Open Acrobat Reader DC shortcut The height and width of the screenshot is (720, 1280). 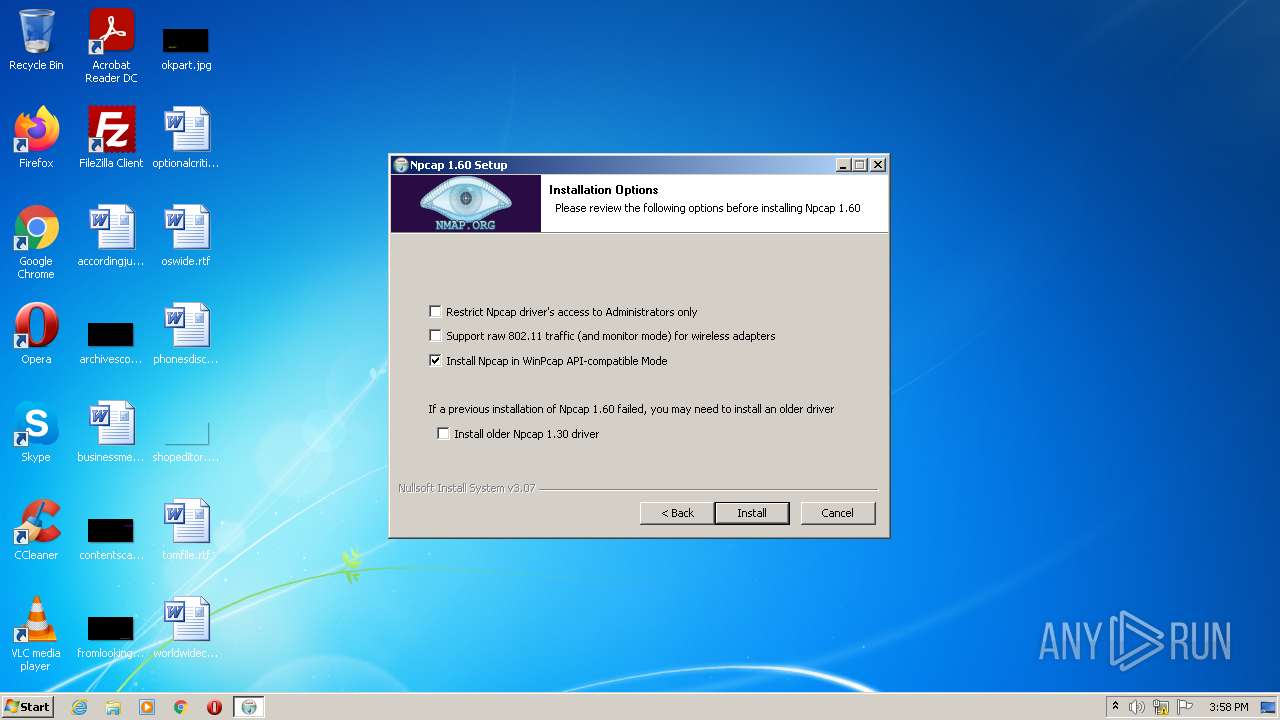(x=111, y=46)
